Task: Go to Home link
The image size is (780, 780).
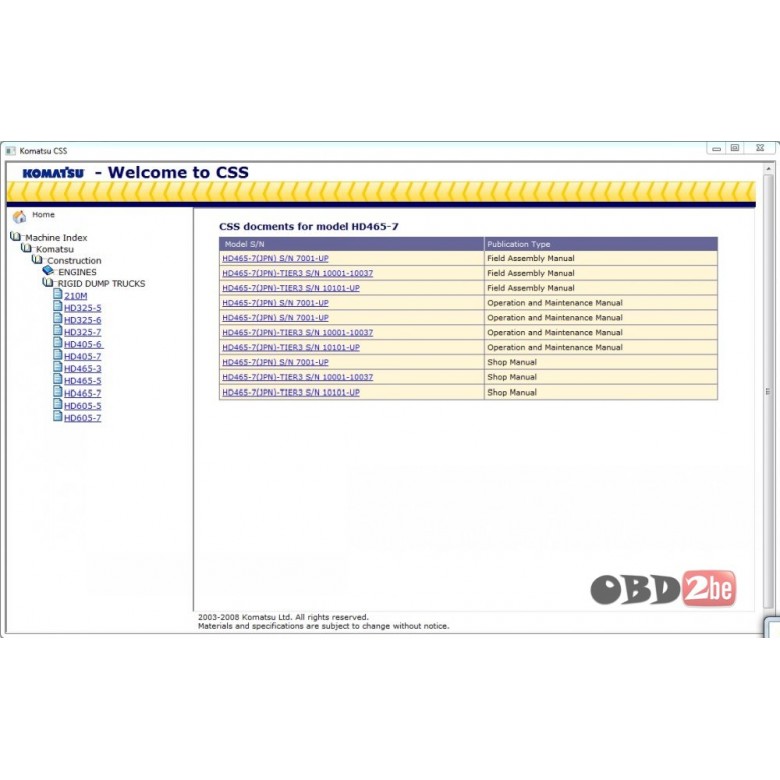Action: (x=43, y=214)
